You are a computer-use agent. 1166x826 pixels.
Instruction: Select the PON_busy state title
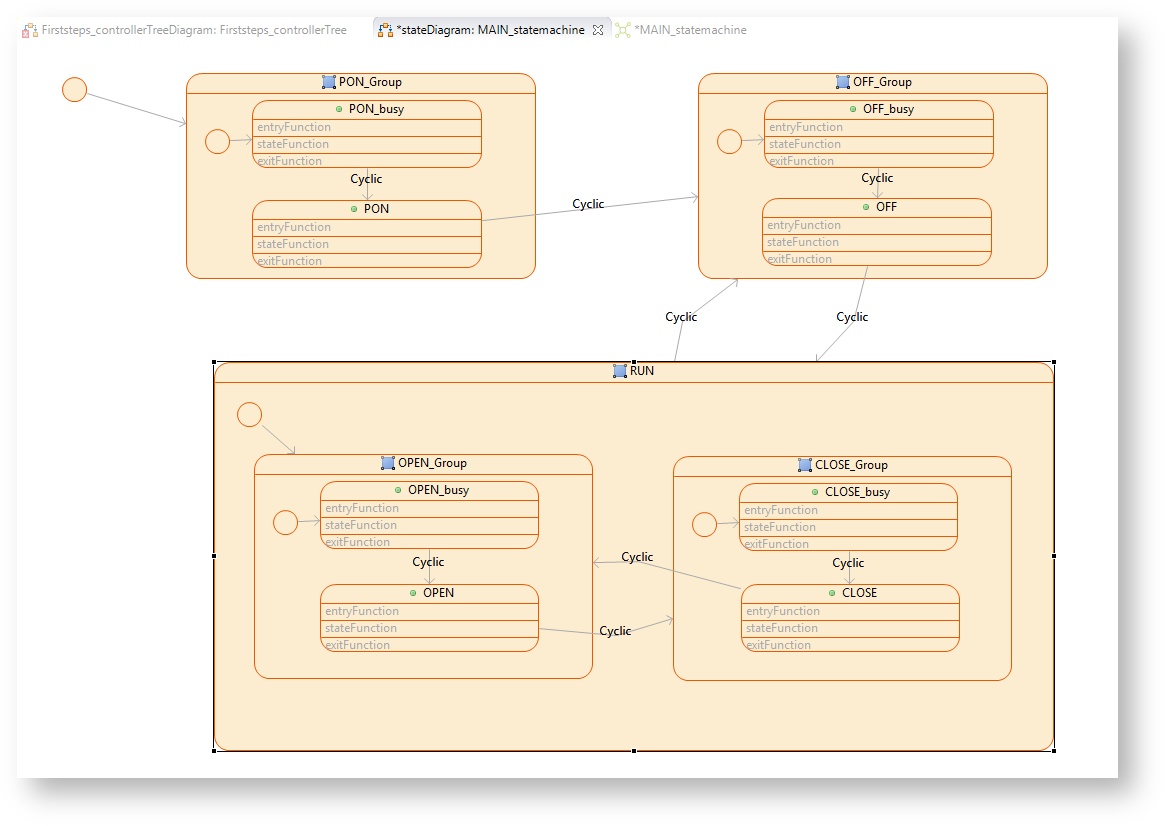pos(375,109)
